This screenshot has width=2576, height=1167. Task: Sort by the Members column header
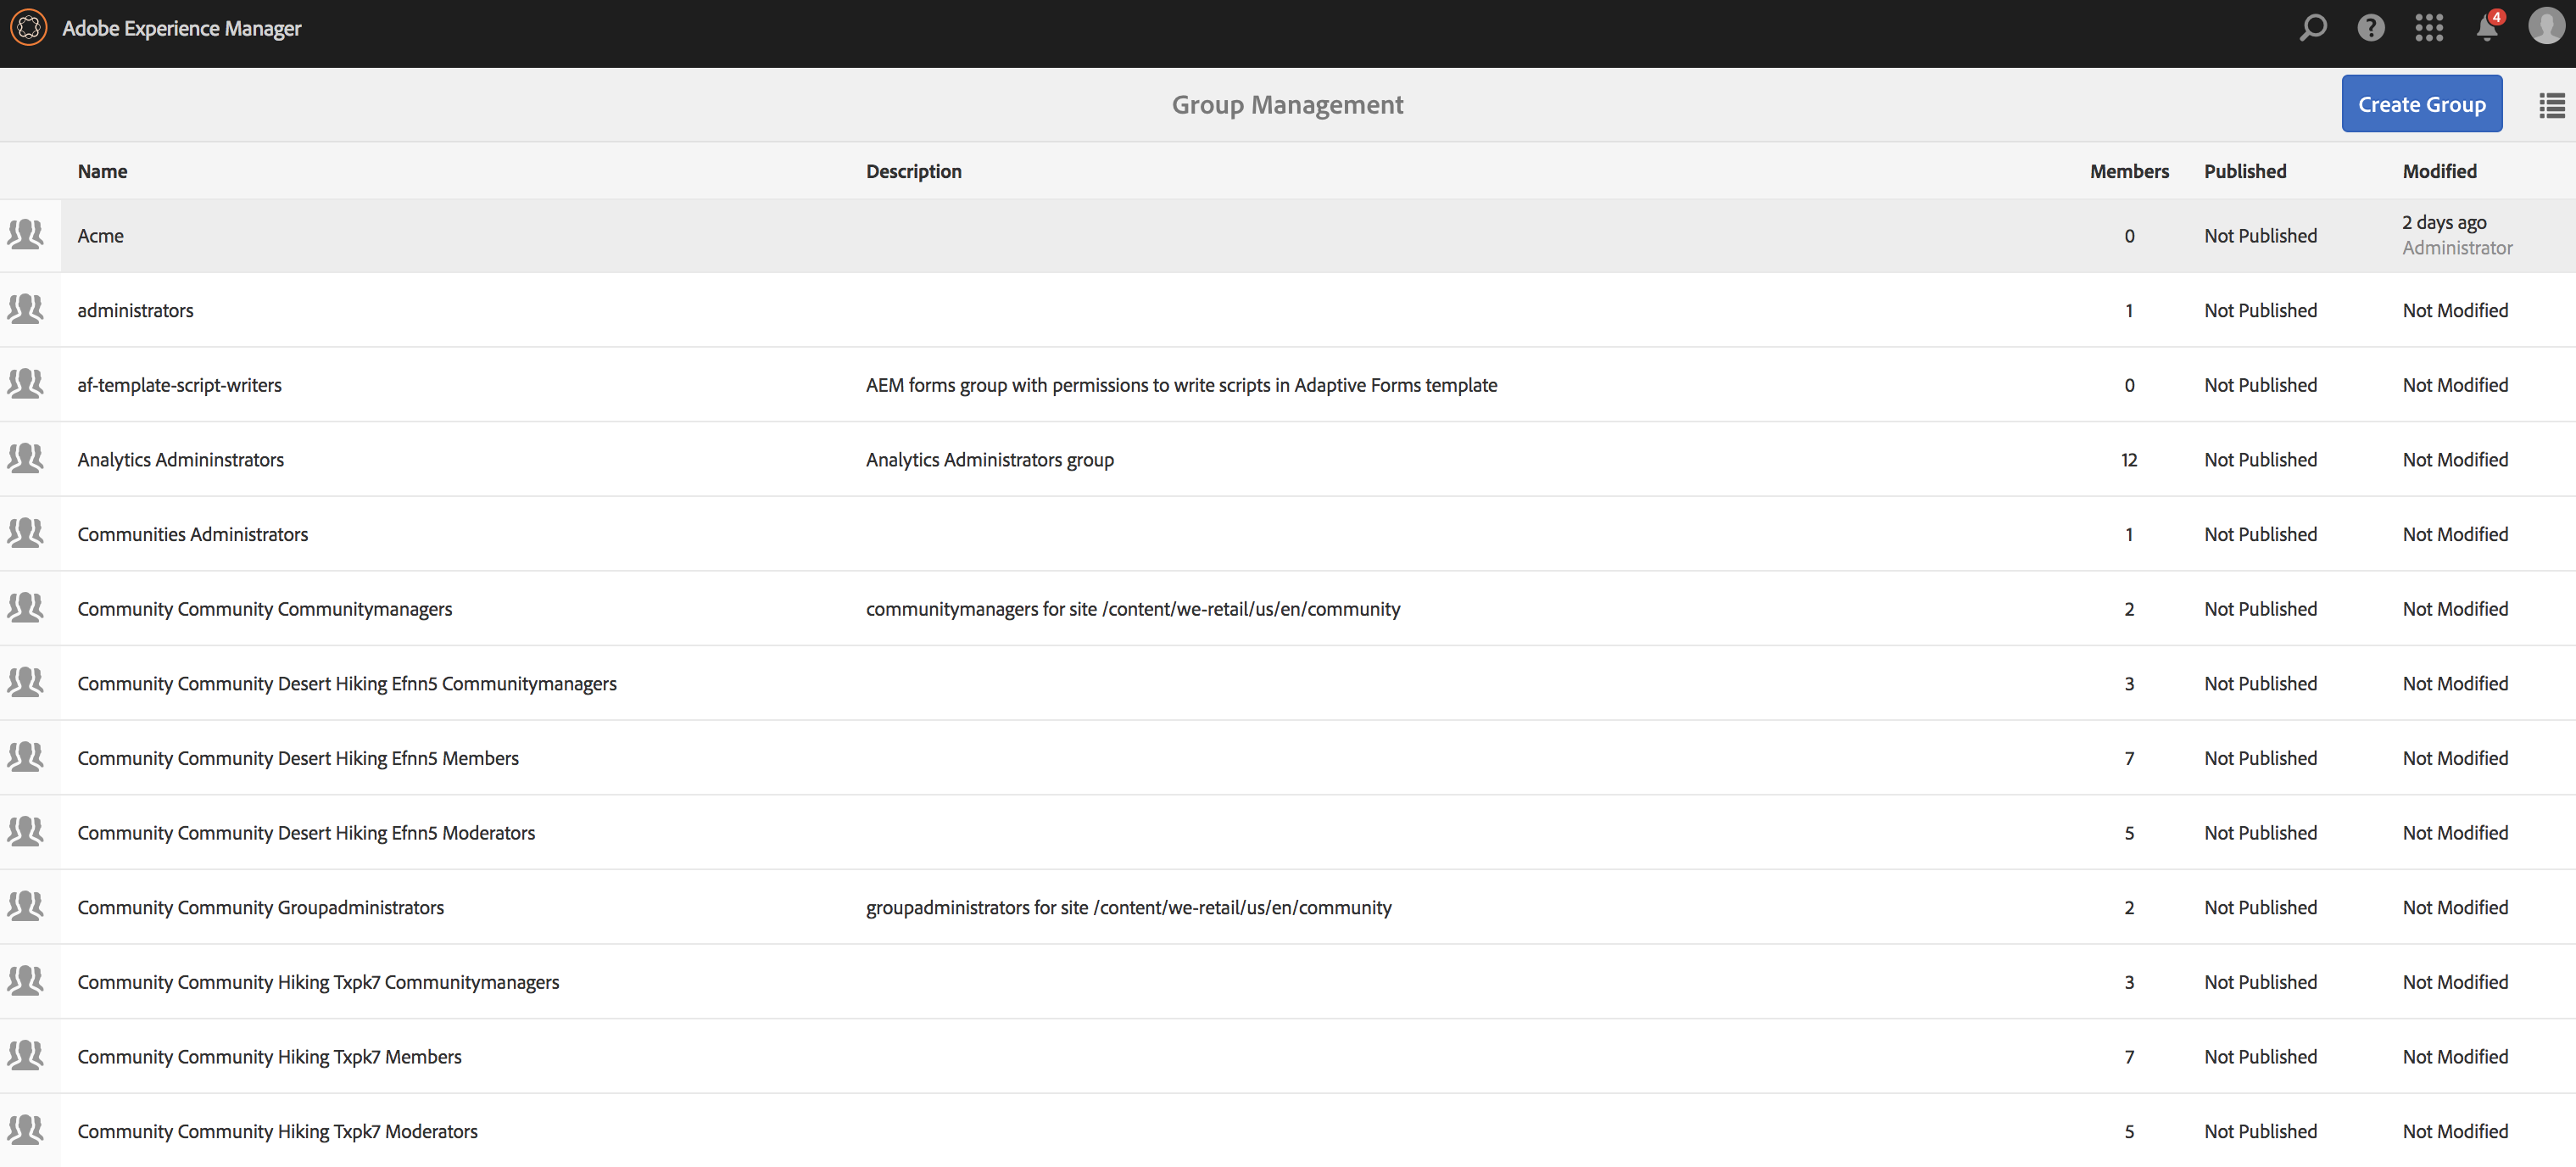click(x=2128, y=171)
